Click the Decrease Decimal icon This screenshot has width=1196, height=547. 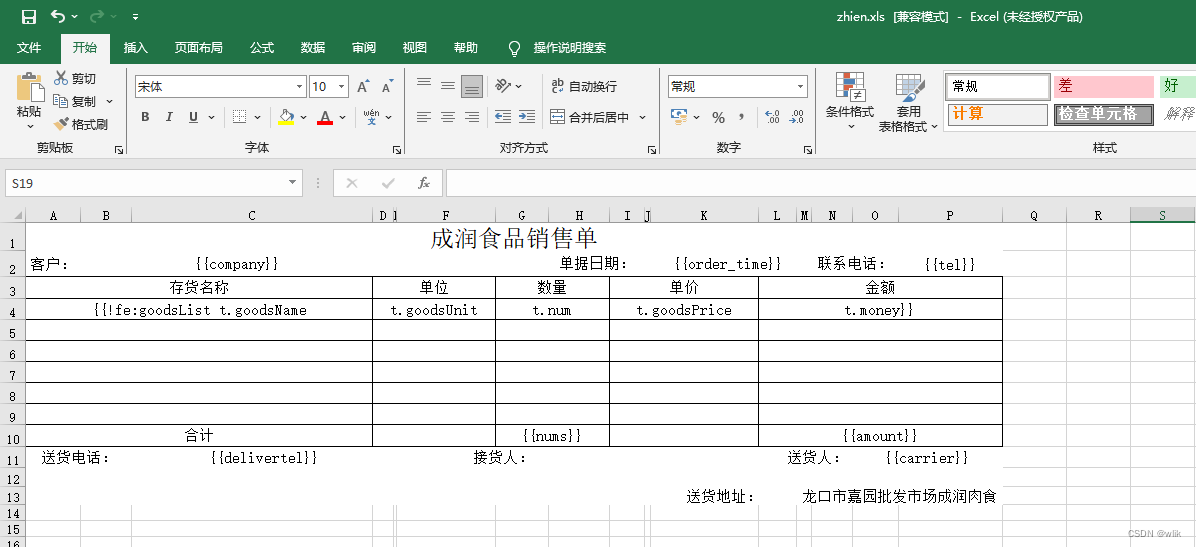click(x=797, y=117)
